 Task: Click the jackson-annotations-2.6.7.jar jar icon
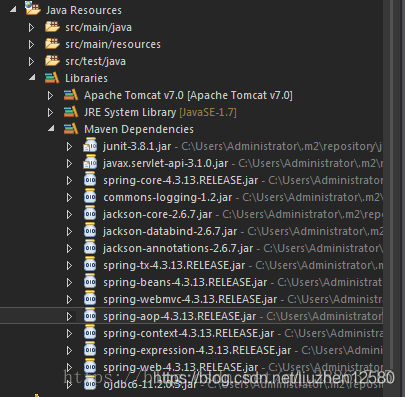[90, 247]
